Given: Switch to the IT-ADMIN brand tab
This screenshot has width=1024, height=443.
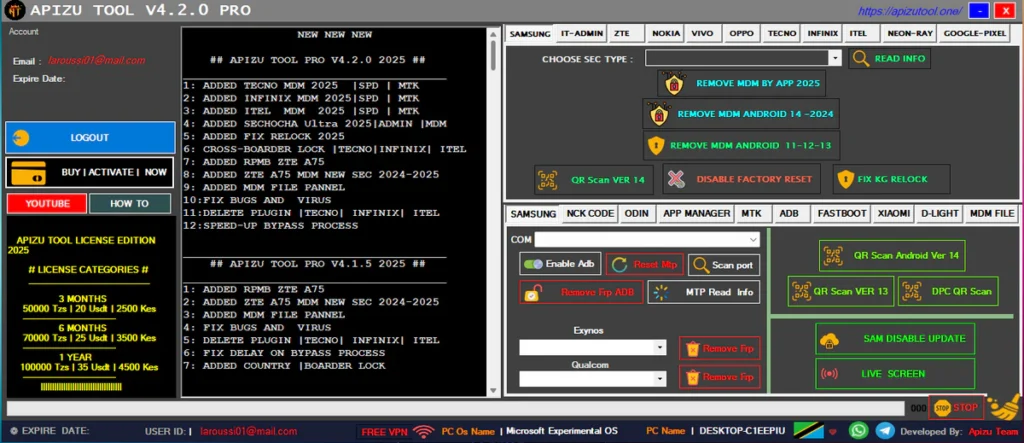Looking at the screenshot, I should point(583,33).
